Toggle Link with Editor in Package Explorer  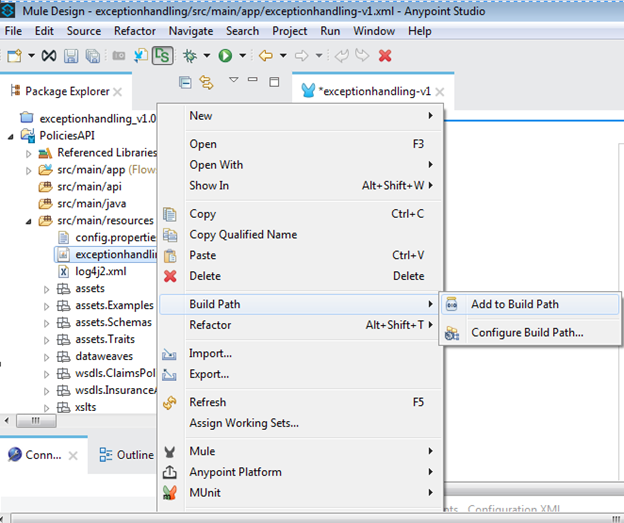coord(207,82)
